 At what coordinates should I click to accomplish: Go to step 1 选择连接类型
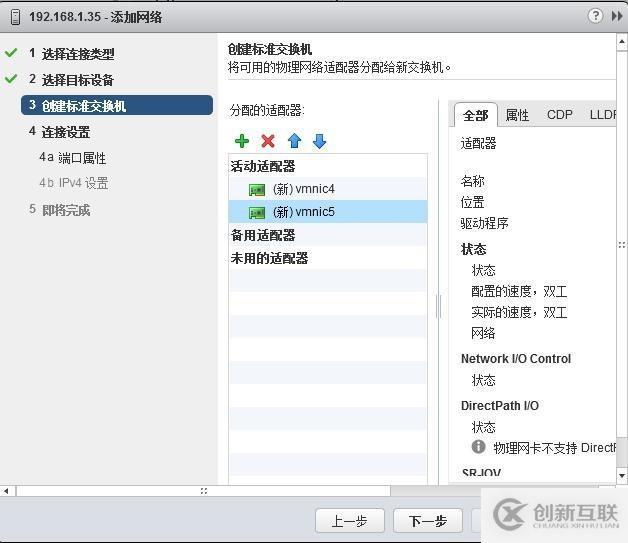[78, 54]
